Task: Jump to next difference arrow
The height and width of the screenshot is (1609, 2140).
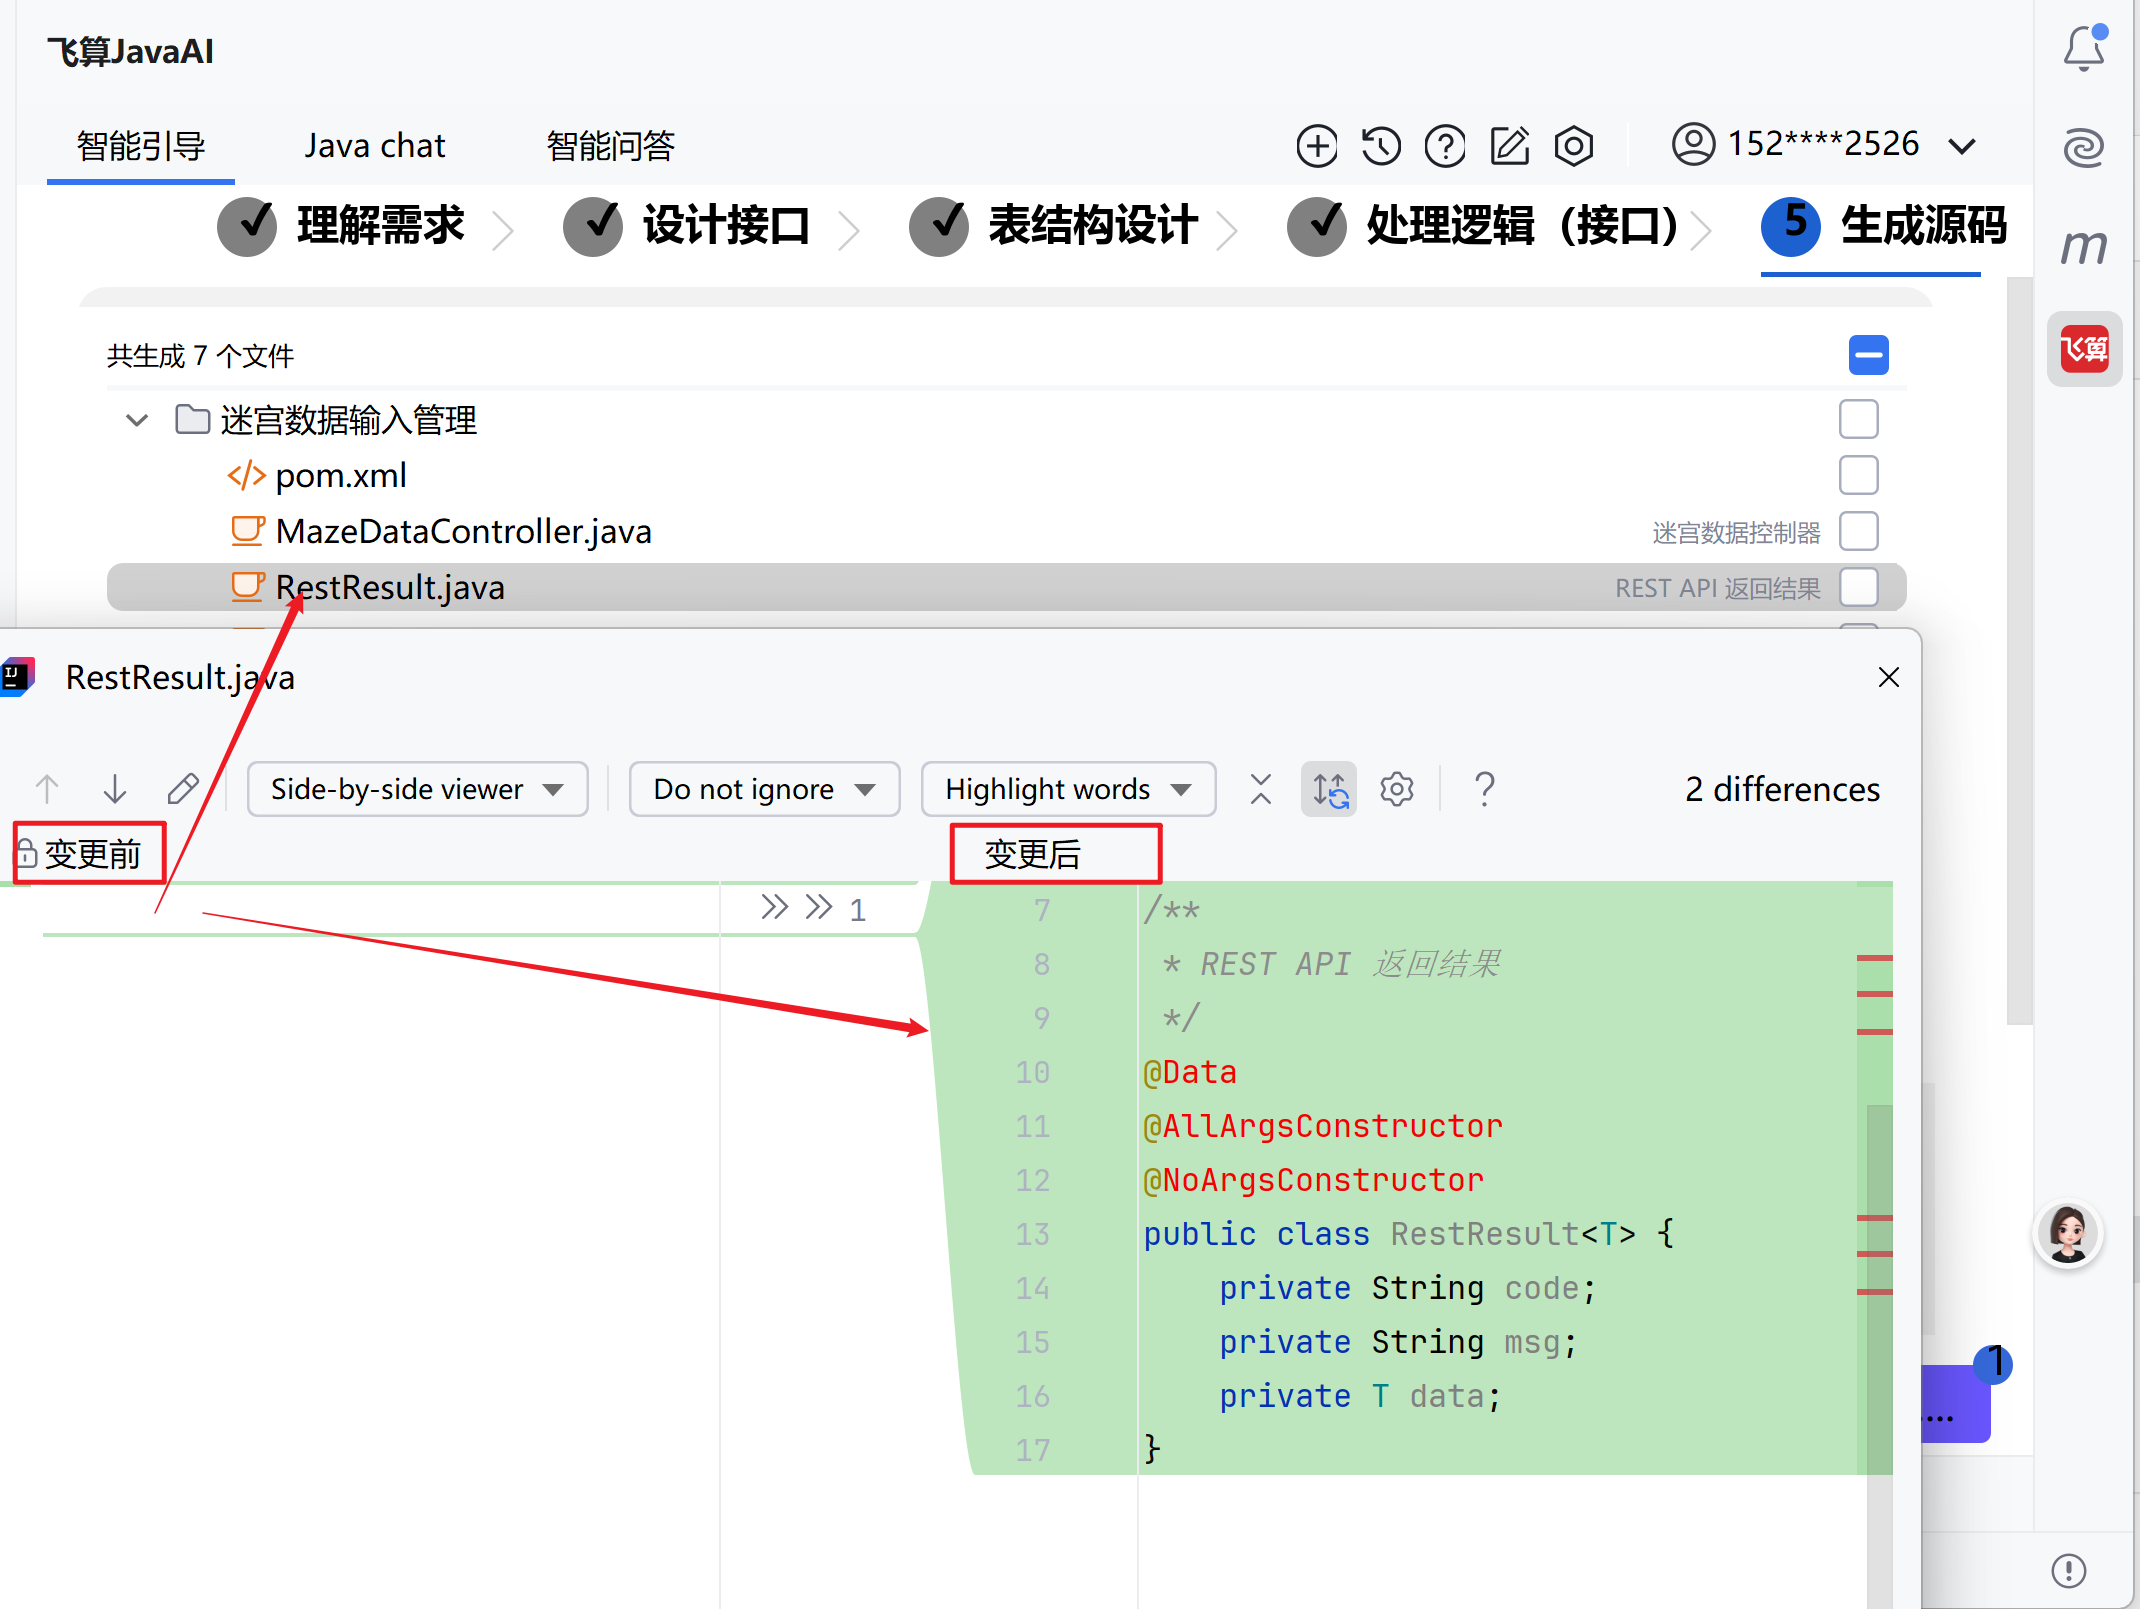Action: [115, 789]
